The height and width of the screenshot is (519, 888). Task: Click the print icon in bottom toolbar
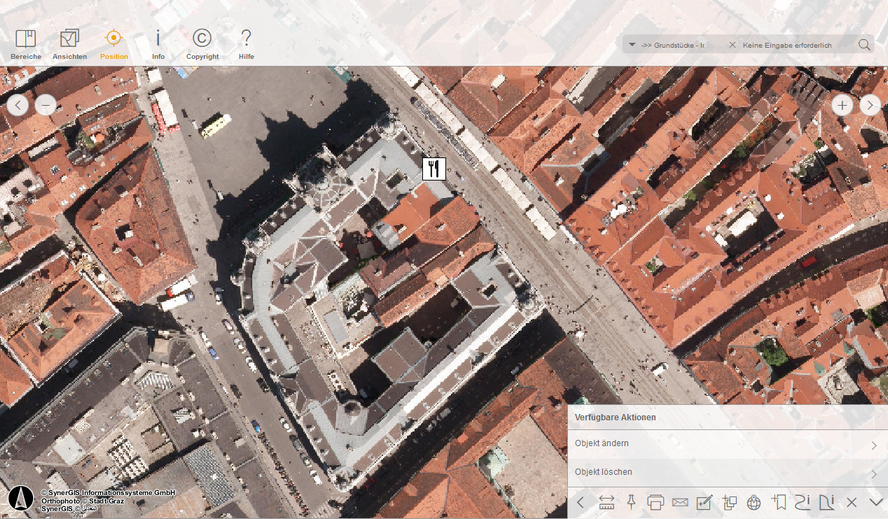656,502
